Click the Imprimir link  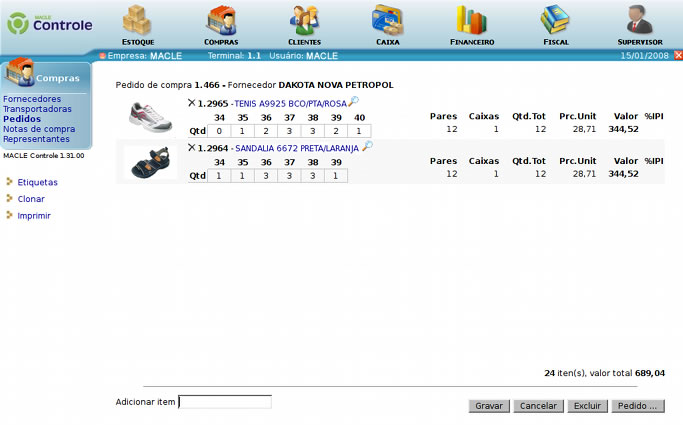coord(34,216)
